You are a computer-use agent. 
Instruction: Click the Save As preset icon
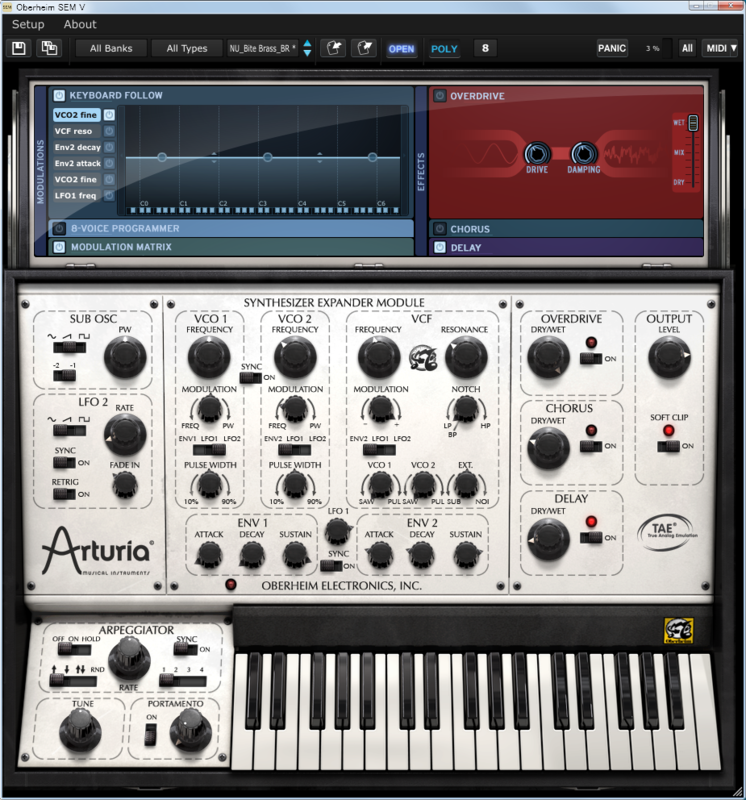tap(49, 48)
